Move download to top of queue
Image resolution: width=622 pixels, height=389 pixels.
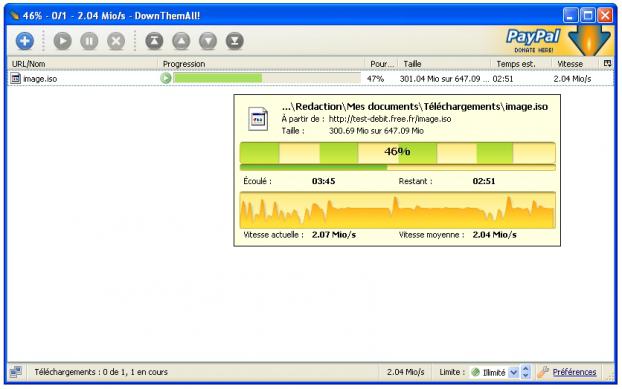click(x=154, y=41)
